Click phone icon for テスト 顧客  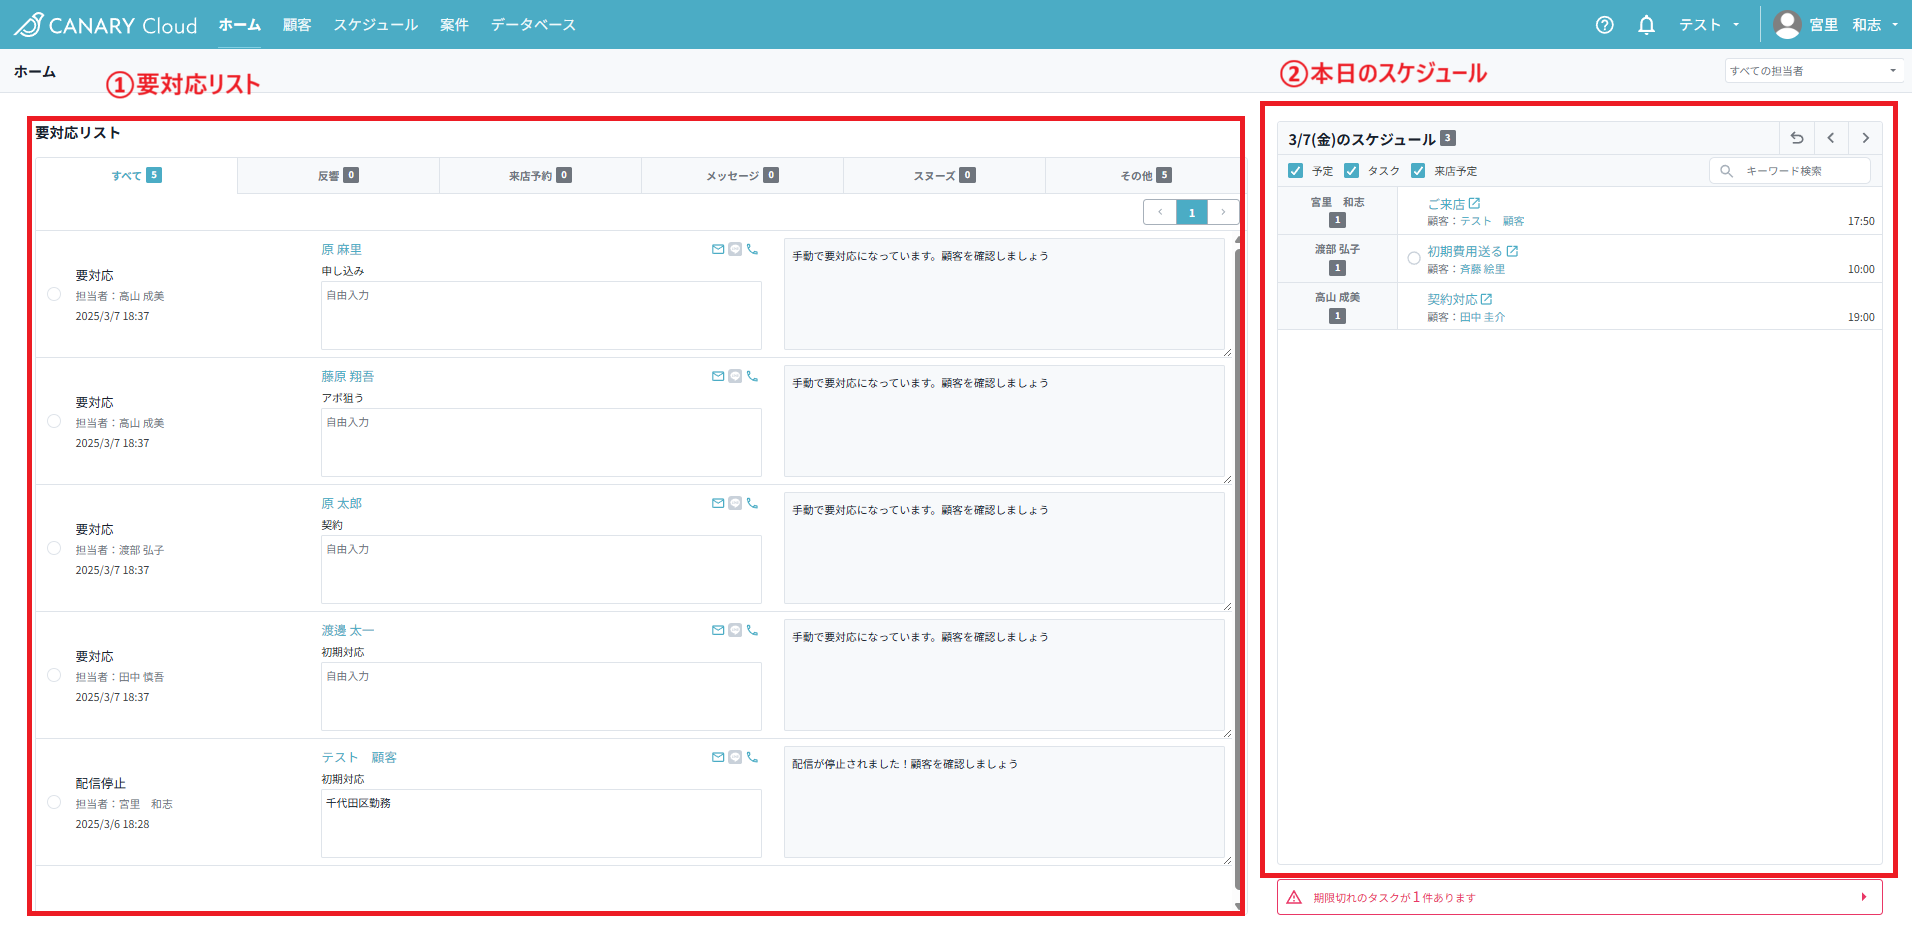pos(752,757)
